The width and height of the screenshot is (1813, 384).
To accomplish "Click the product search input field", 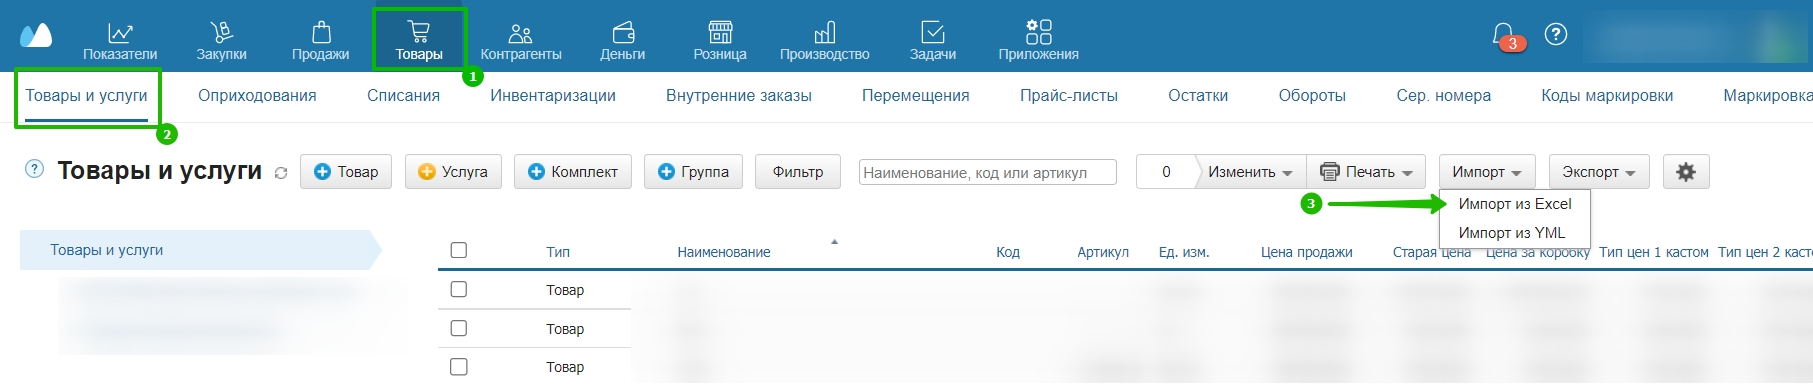I will (988, 172).
